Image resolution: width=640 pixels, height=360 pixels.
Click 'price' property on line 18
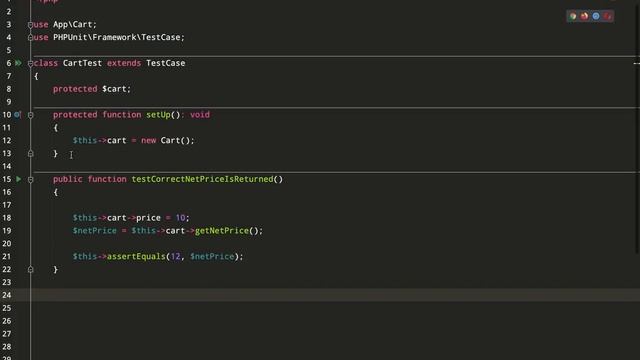(148, 218)
